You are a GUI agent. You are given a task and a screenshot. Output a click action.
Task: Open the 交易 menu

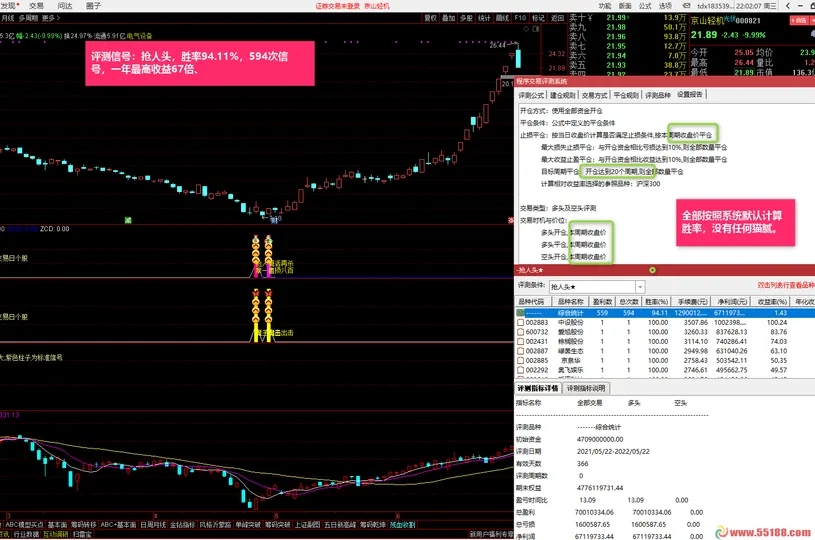(x=37, y=5)
